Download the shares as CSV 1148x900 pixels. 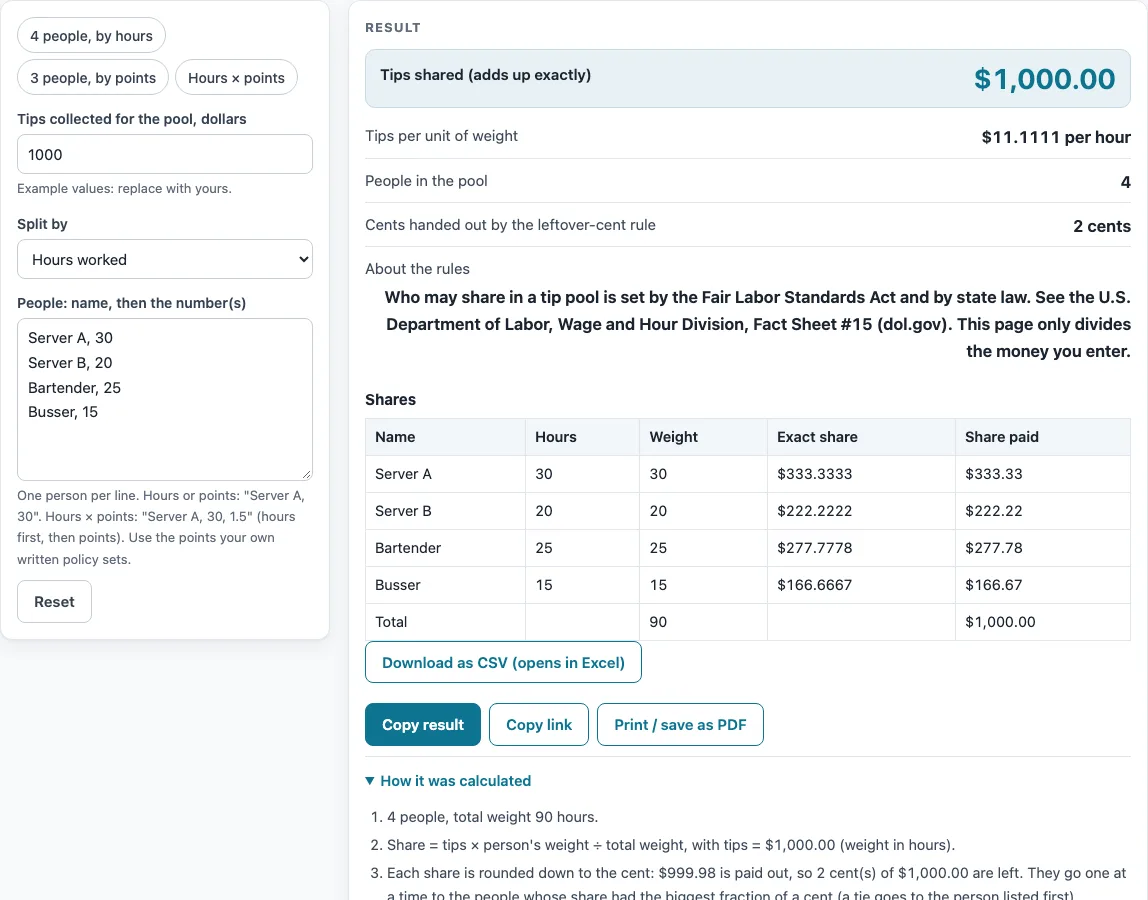(x=503, y=663)
